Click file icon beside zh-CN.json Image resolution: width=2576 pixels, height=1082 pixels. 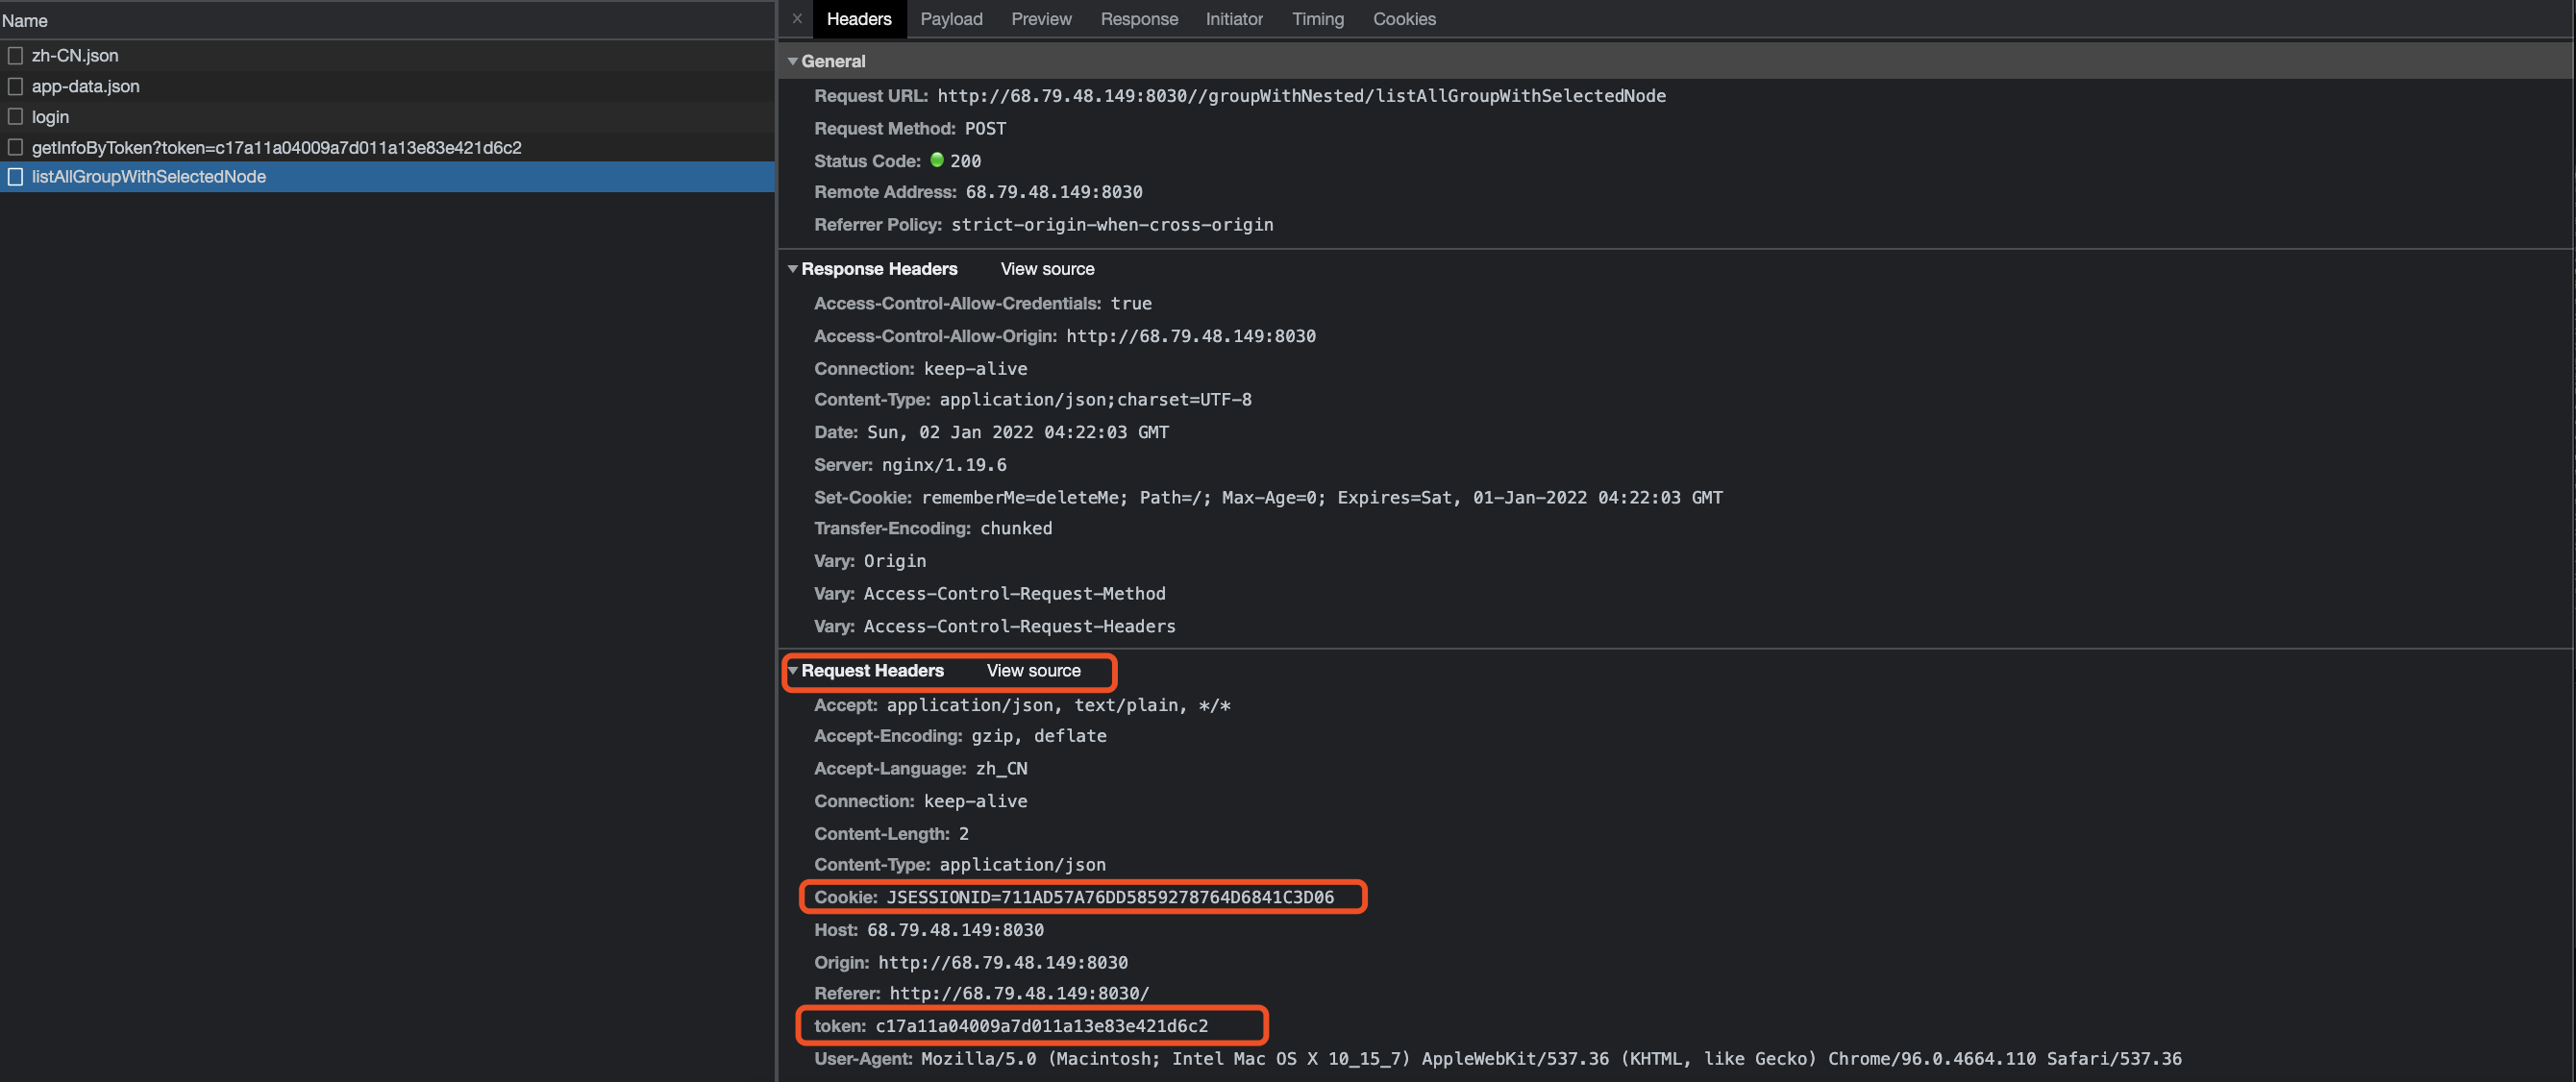coord(15,56)
